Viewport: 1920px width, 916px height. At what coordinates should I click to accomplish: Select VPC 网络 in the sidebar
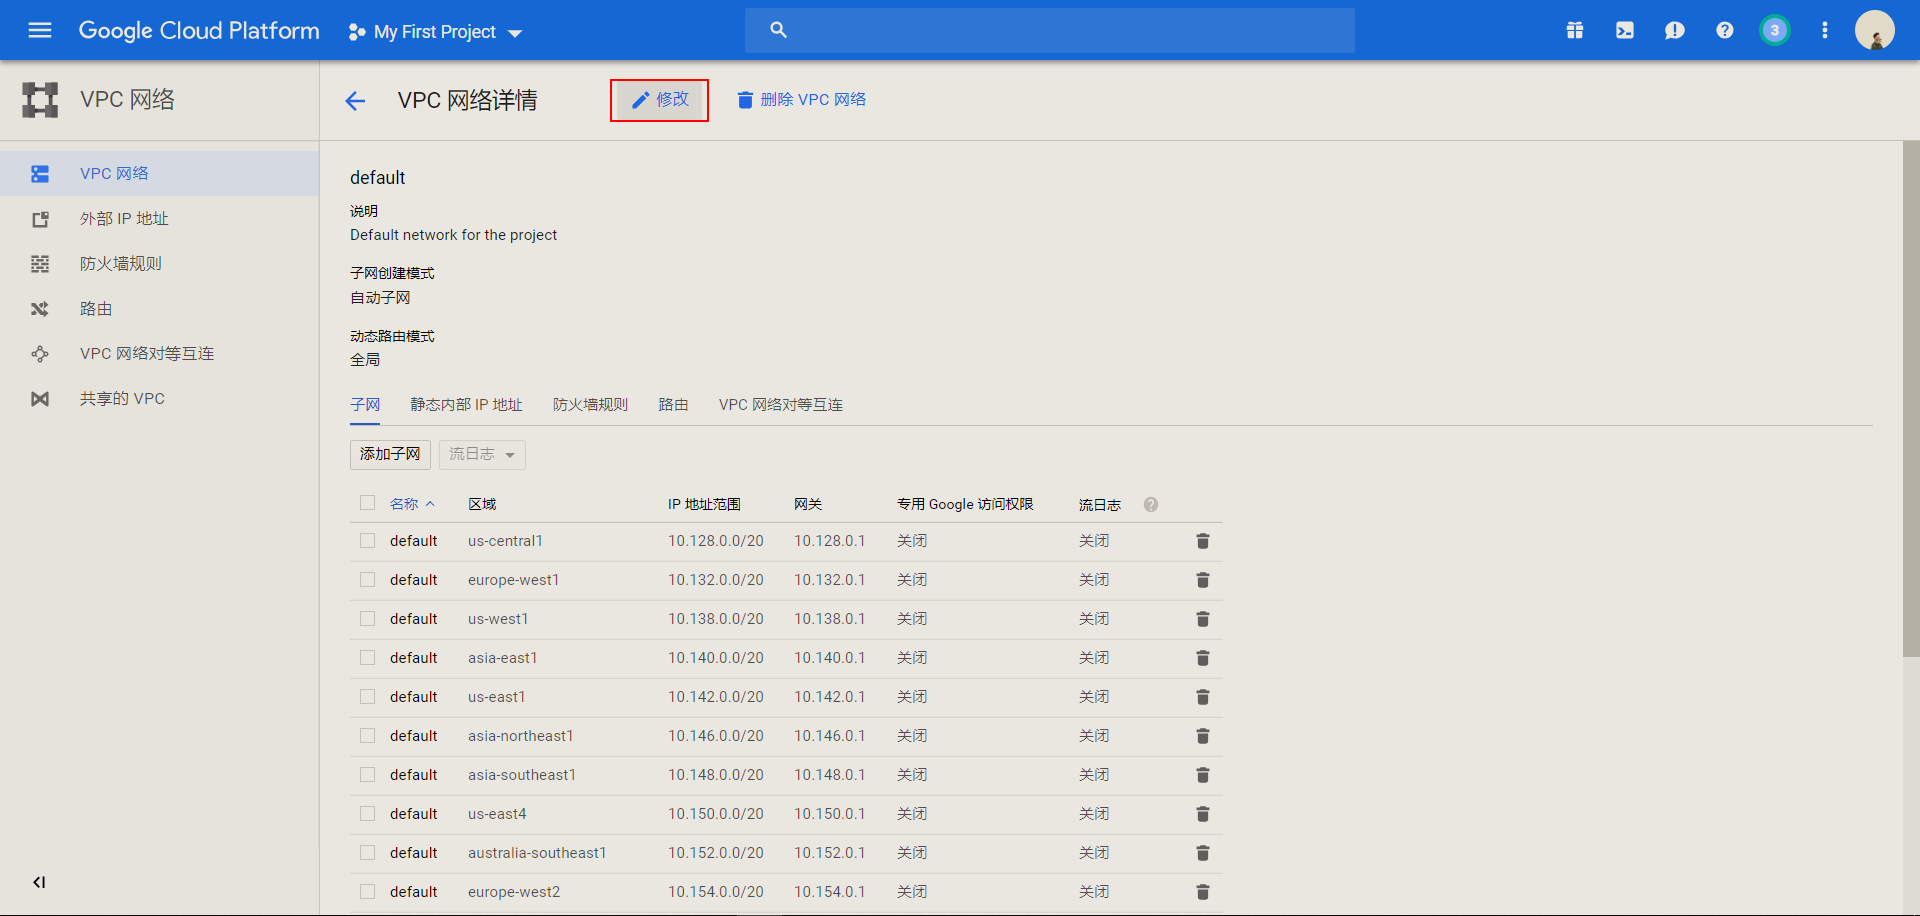click(x=160, y=174)
